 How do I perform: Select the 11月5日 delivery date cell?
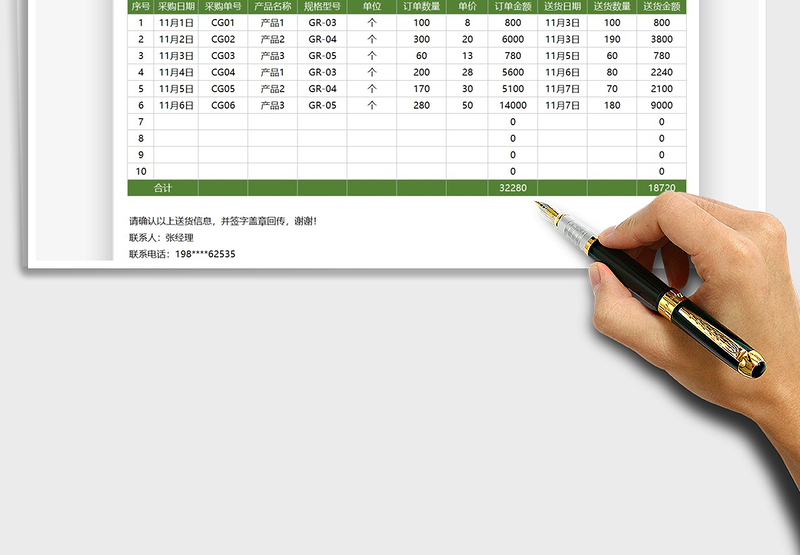[x=562, y=56]
